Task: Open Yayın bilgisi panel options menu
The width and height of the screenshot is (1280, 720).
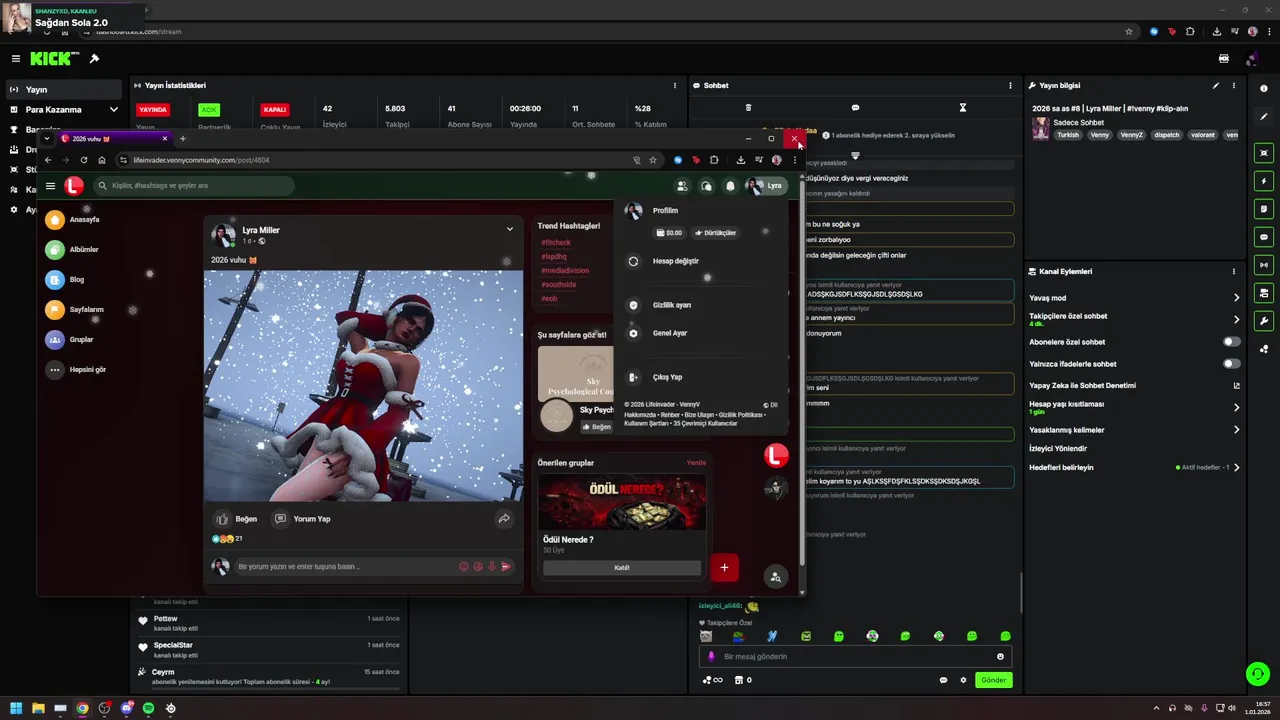Action: 1234,86
